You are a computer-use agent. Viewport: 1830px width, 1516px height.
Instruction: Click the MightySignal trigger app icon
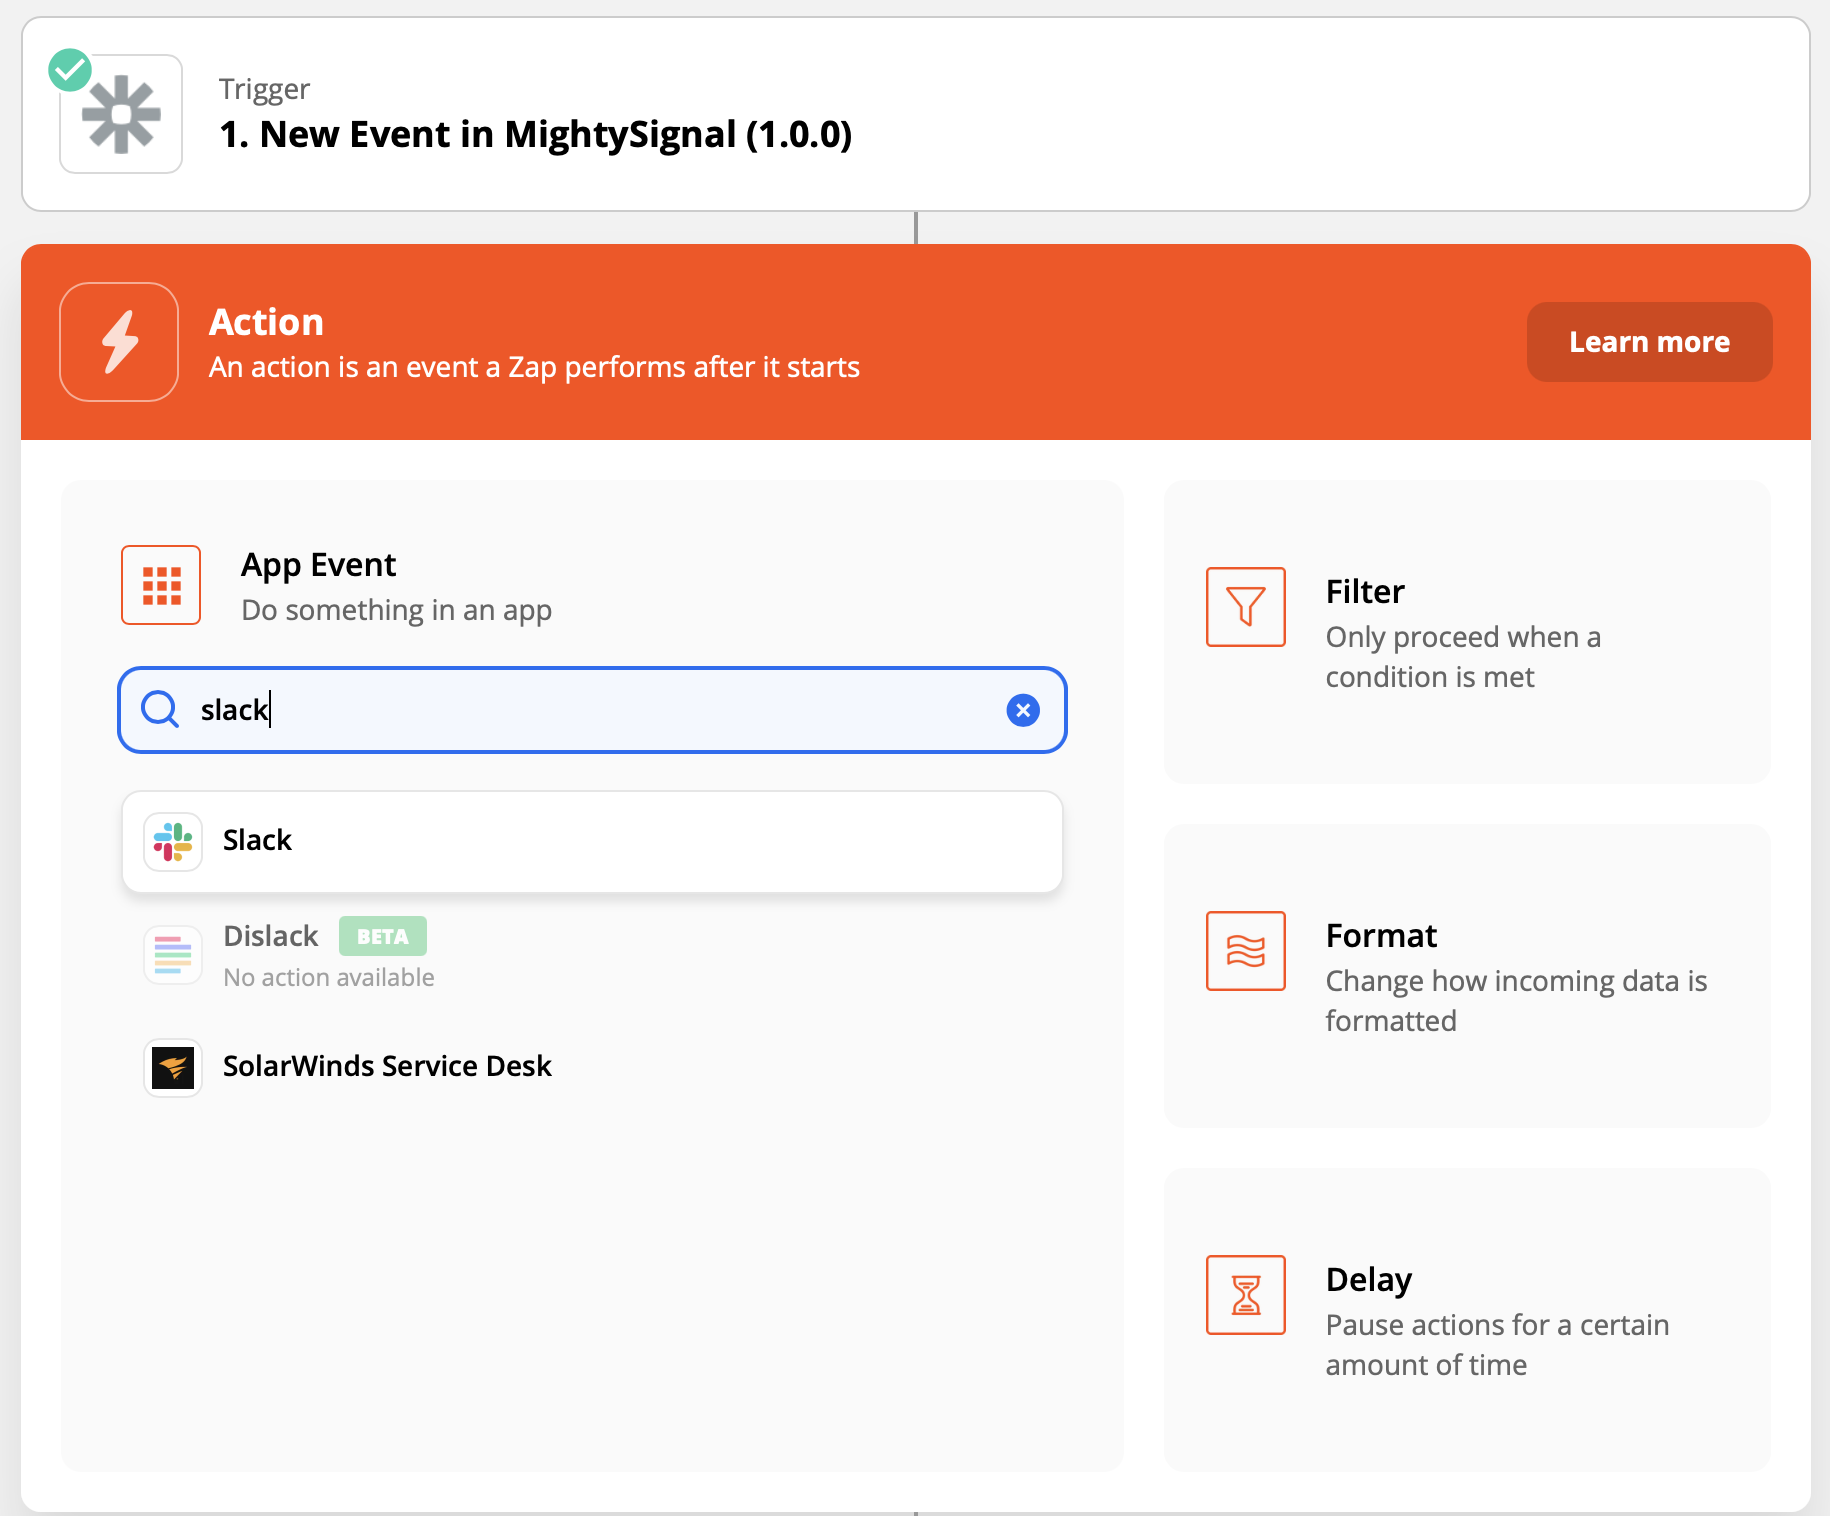121,114
